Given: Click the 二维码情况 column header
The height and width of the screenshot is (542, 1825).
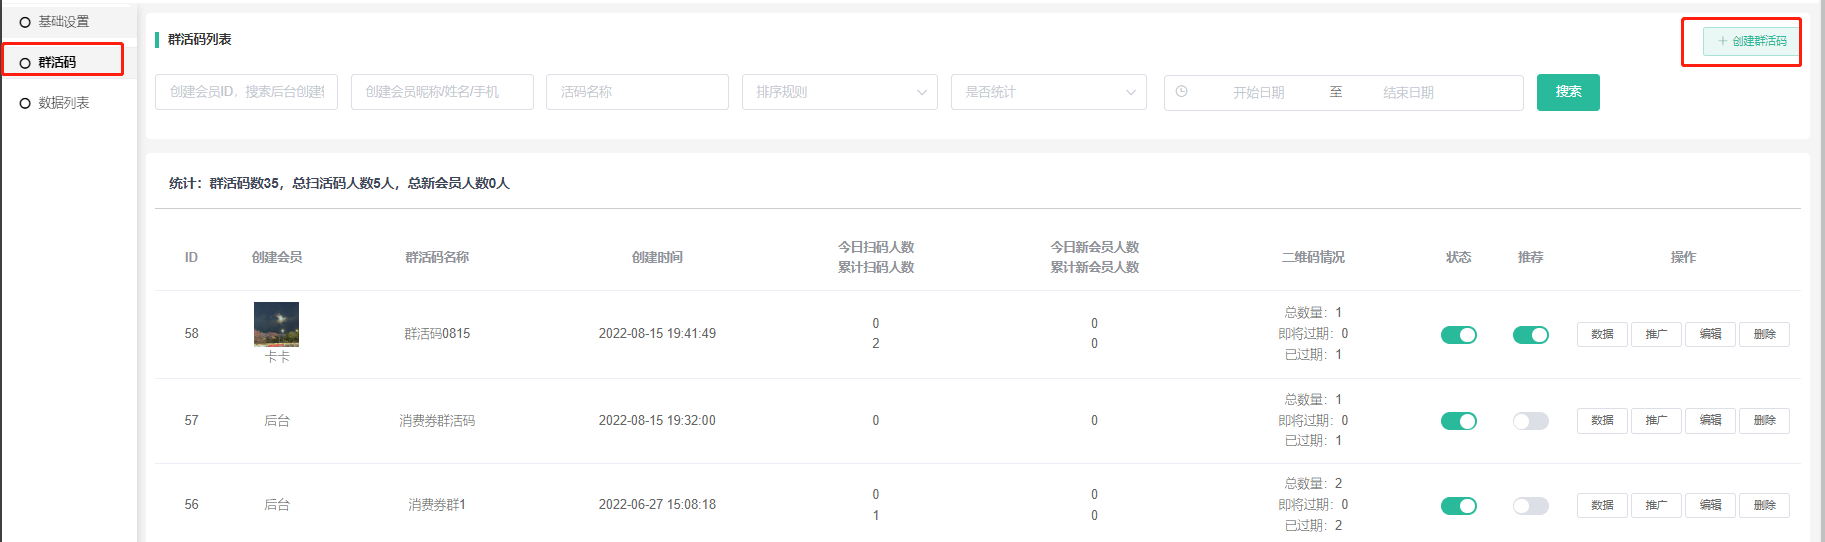Looking at the screenshot, I should tap(1313, 257).
